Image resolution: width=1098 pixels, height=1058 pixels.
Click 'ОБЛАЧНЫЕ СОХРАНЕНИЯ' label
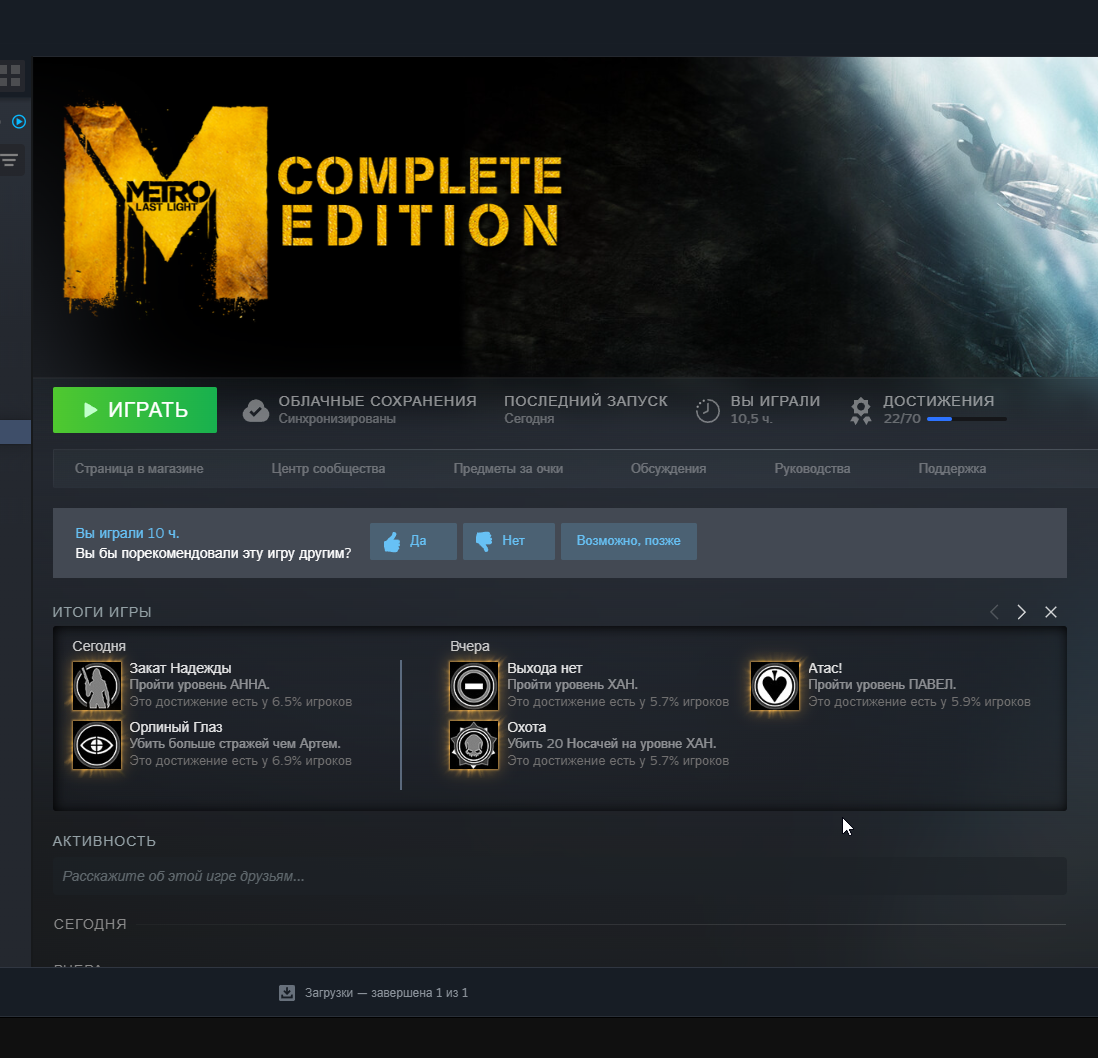tap(377, 401)
